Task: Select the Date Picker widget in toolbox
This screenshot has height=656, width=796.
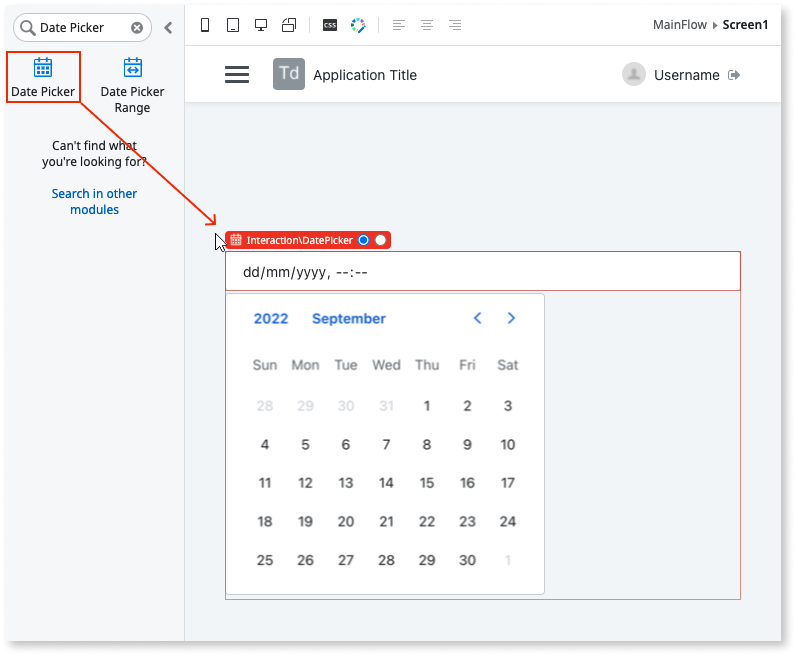Action: [x=43, y=77]
